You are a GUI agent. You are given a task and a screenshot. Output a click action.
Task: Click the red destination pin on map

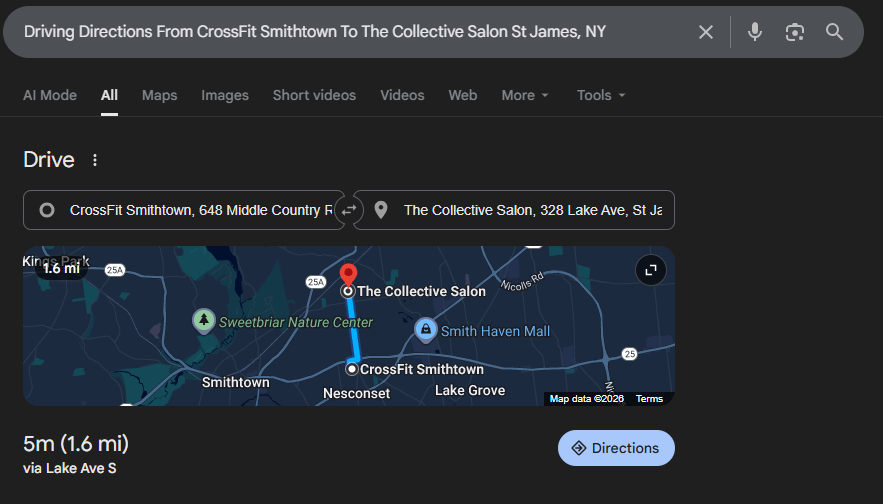pos(348,274)
